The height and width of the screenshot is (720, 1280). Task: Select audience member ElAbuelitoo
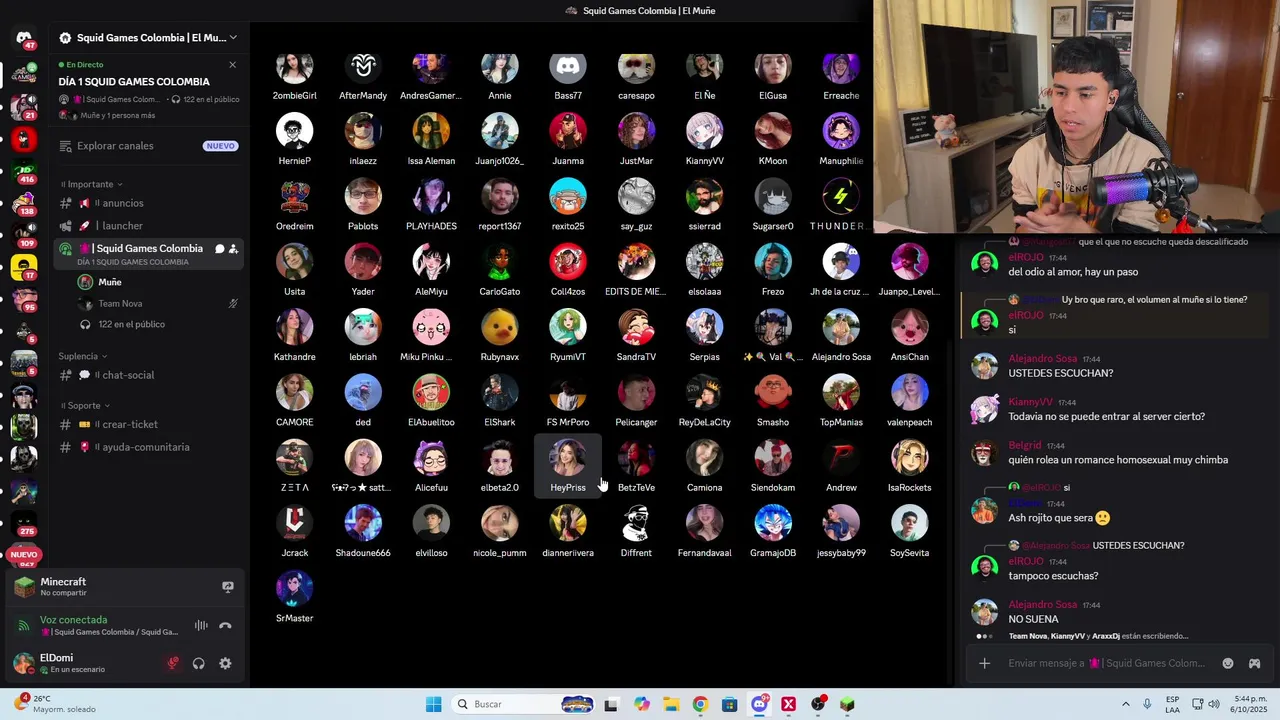431,401
